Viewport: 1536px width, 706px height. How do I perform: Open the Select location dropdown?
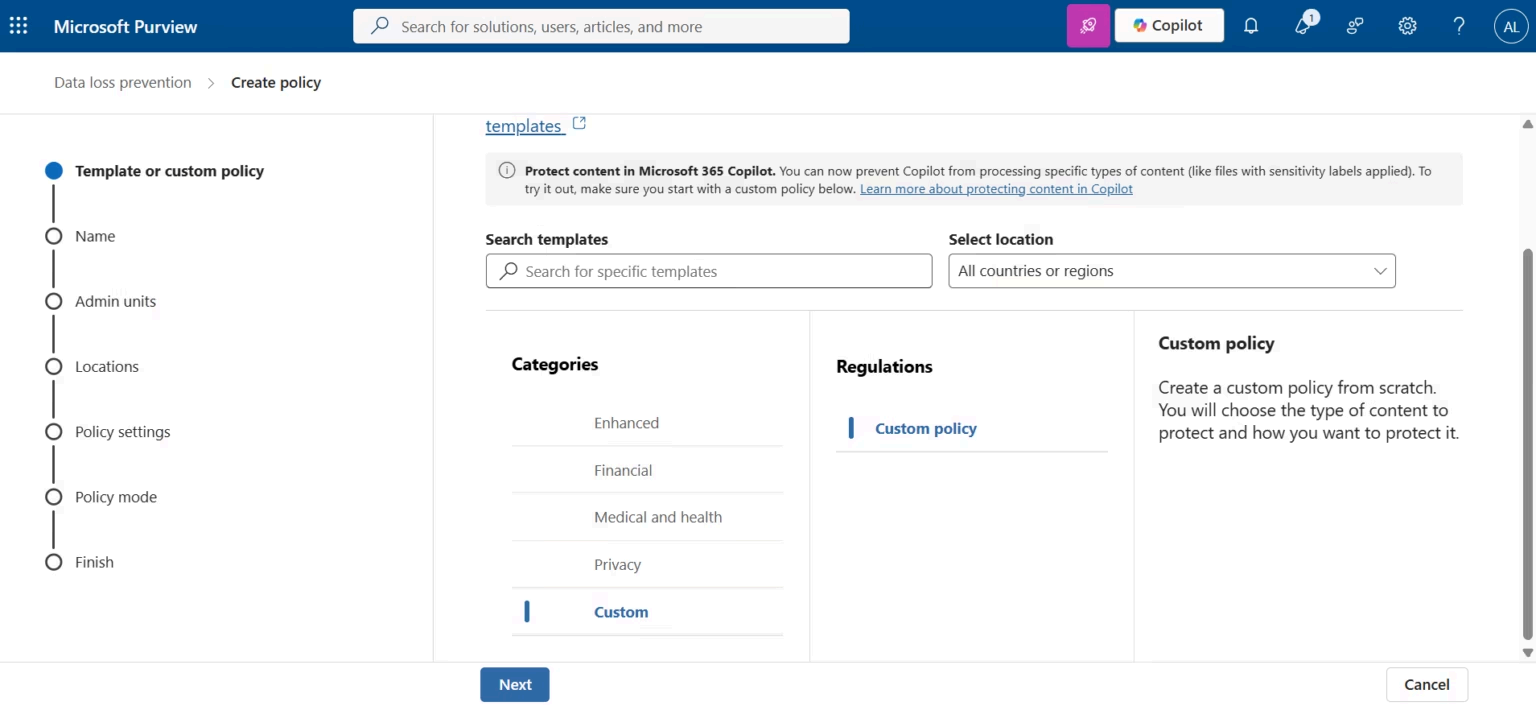(1172, 271)
